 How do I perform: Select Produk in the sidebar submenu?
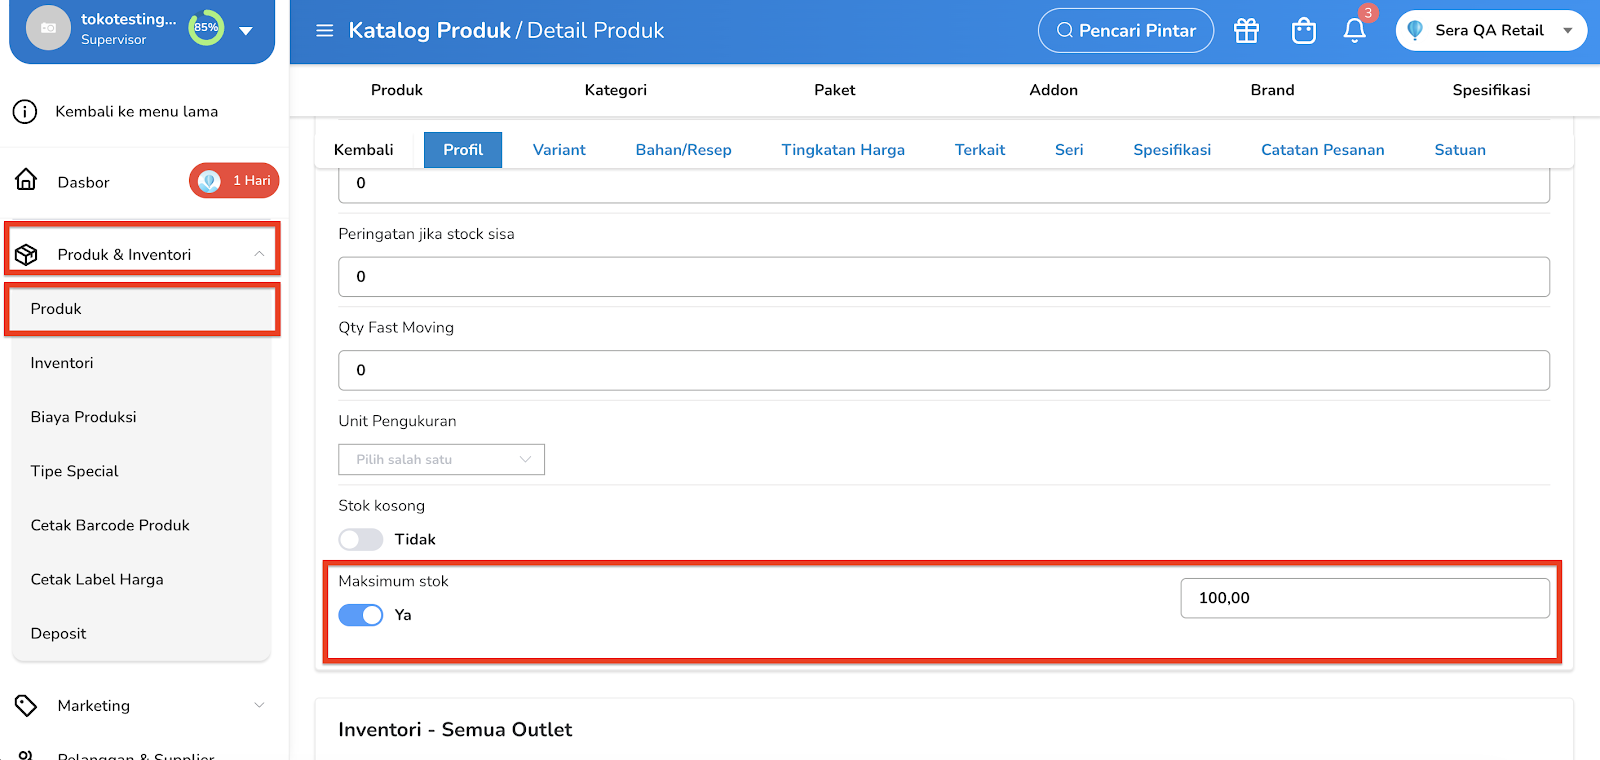coord(142,309)
